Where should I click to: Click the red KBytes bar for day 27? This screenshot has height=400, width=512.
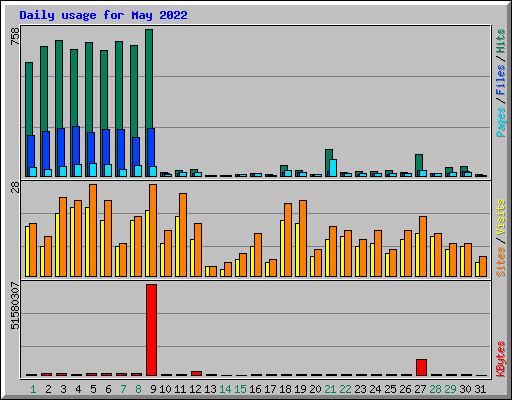[421, 367]
